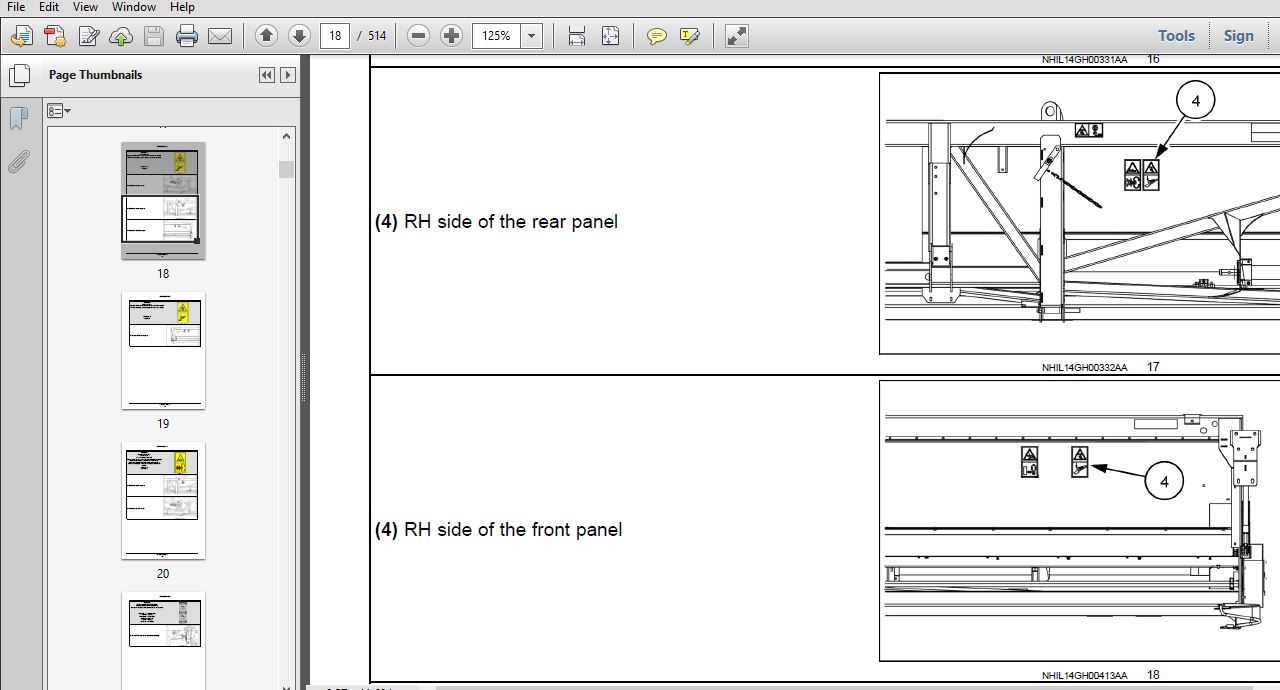Open the Tools pane
This screenshot has width=1280, height=690.
coord(1176,35)
